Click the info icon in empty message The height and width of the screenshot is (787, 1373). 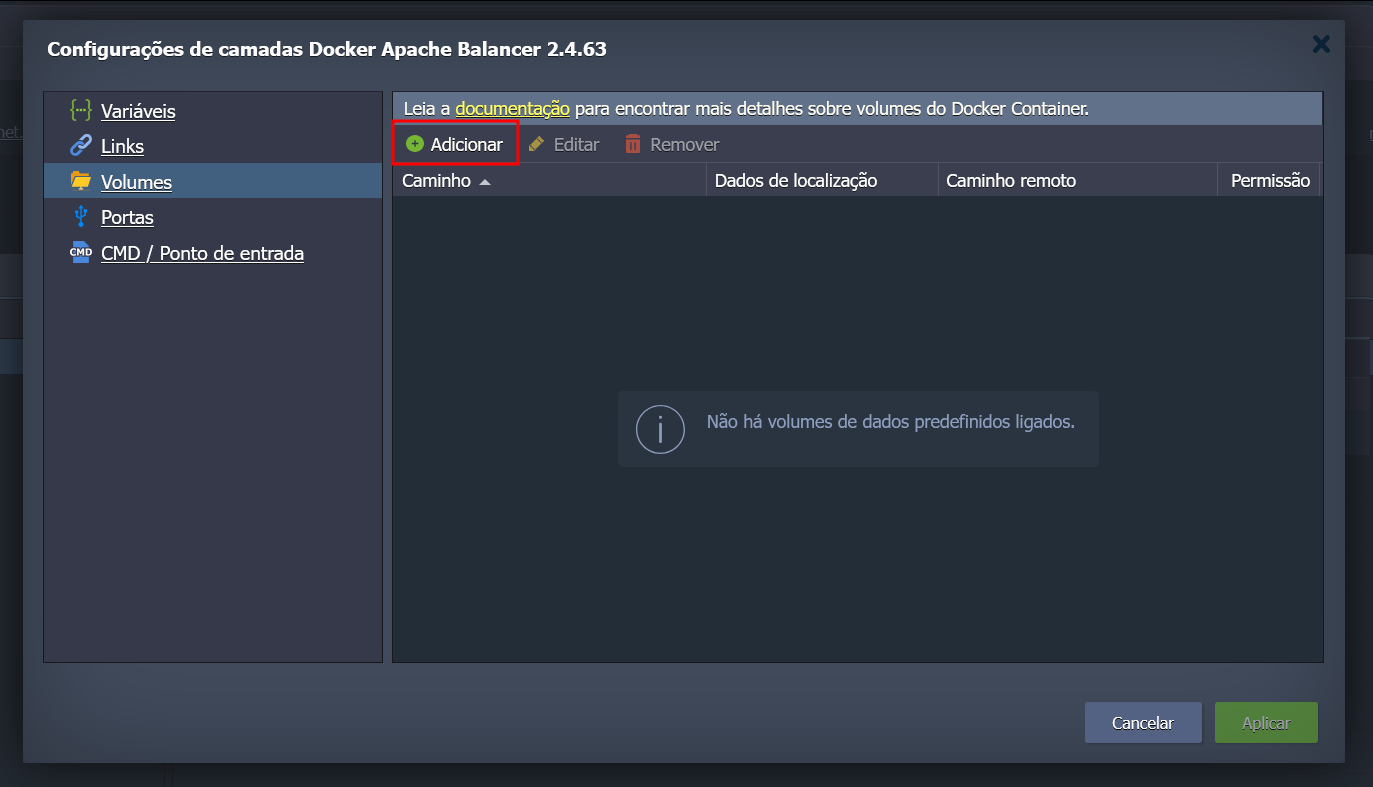[660, 429]
